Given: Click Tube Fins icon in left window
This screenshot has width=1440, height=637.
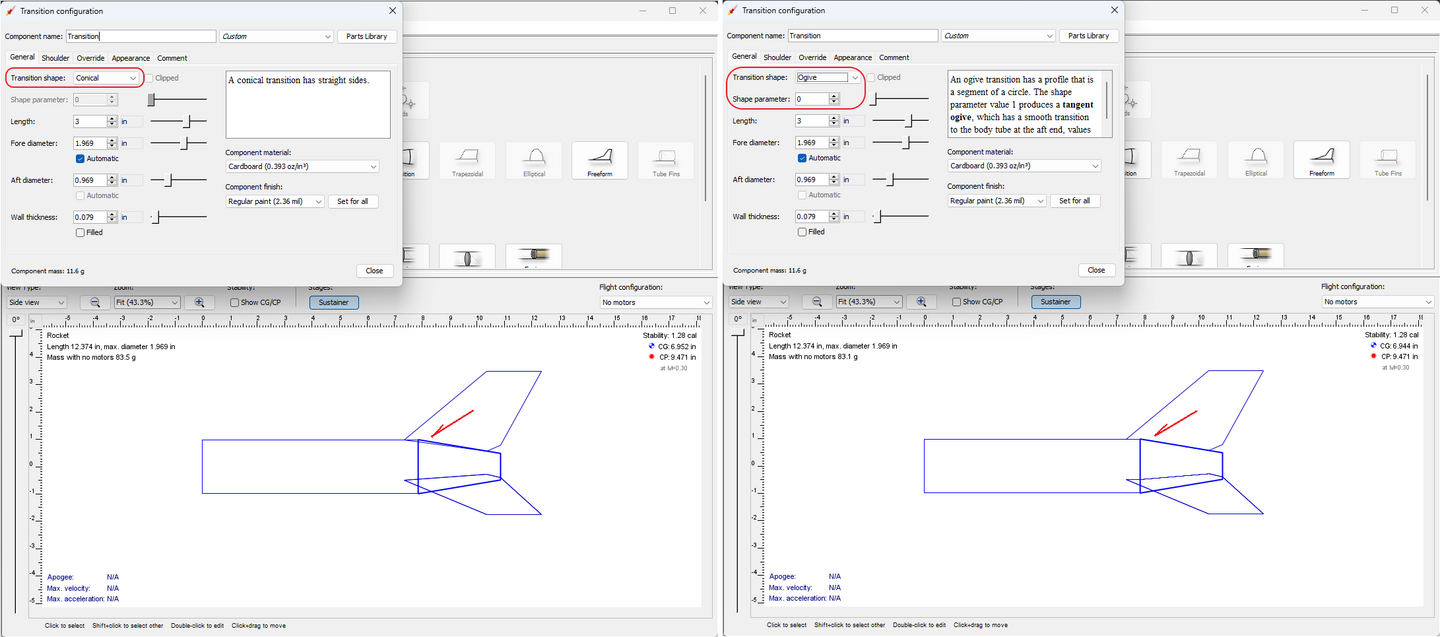Looking at the screenshot, I should [665, 160].
